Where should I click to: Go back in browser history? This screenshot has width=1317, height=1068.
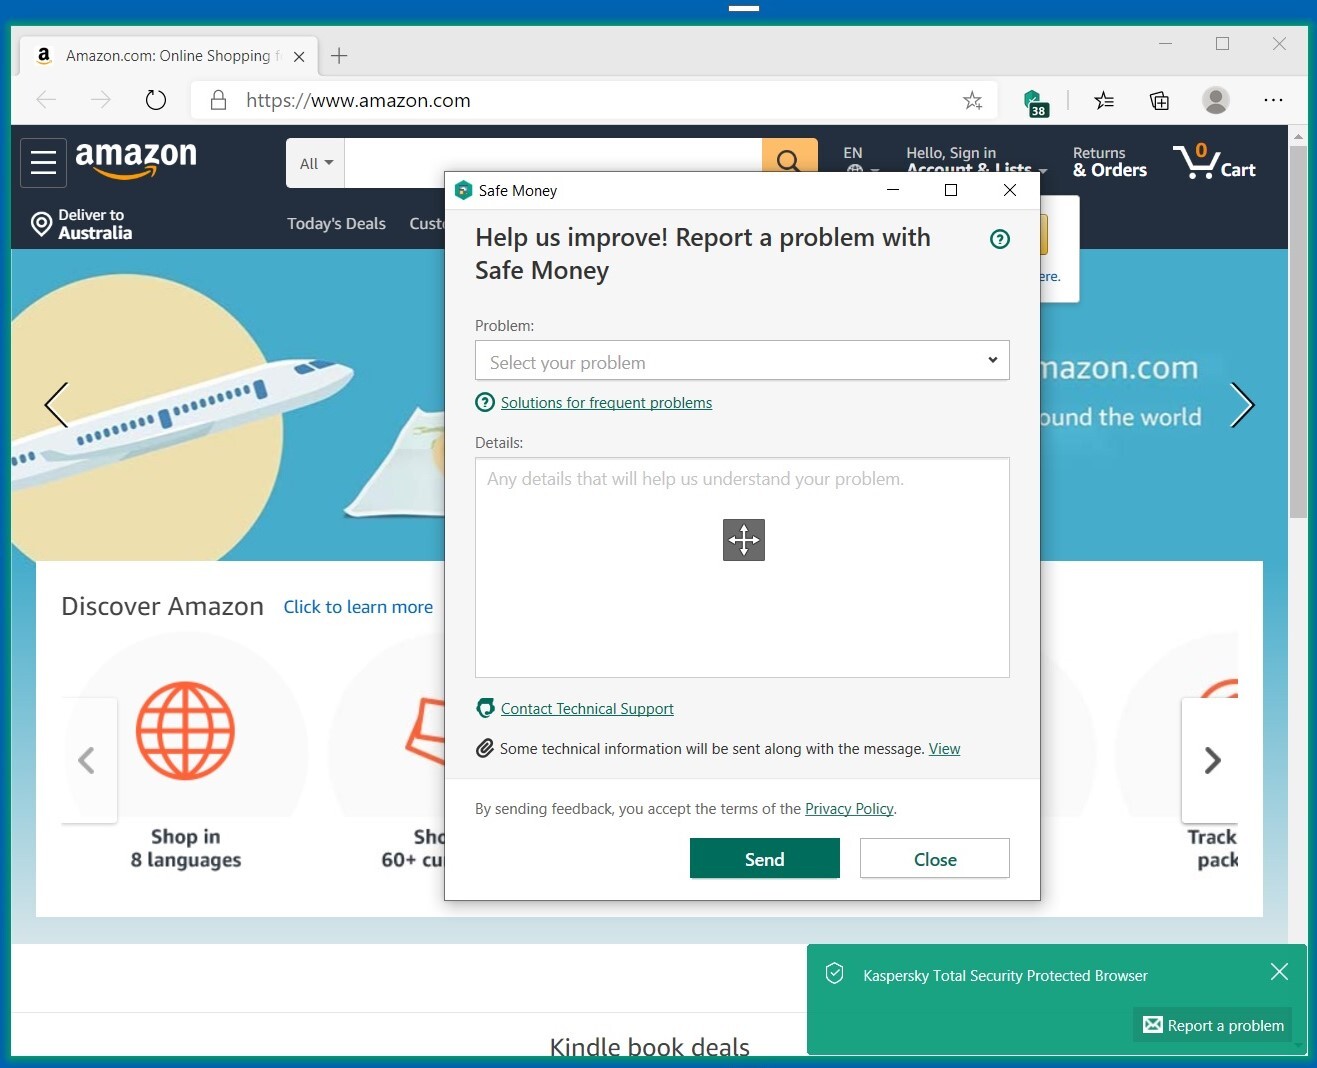[46, 100]
